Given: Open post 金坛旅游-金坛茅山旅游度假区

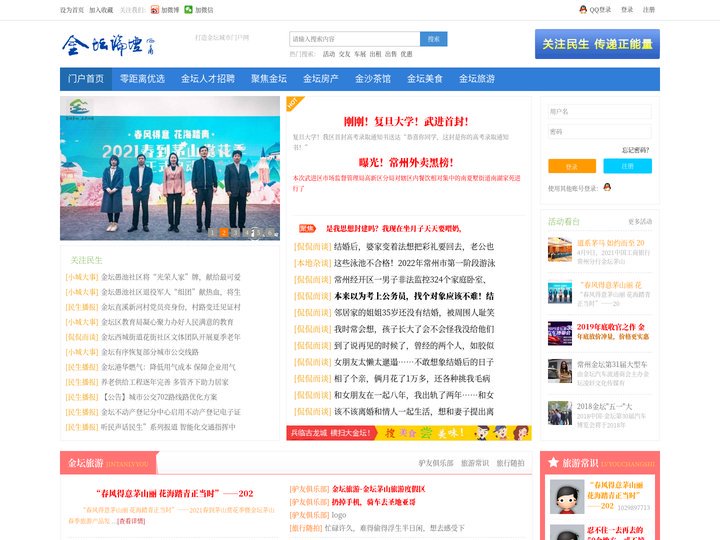Looking at the screenshot, I should 379,489.
